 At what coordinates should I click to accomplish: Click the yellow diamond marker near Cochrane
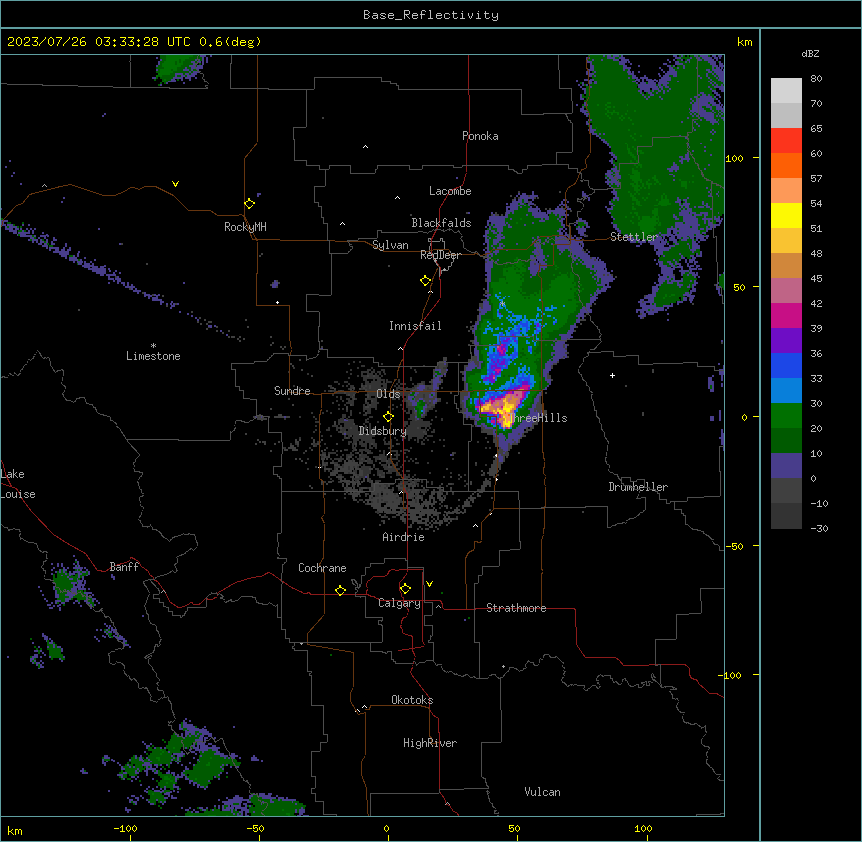(x=340, y=590)
